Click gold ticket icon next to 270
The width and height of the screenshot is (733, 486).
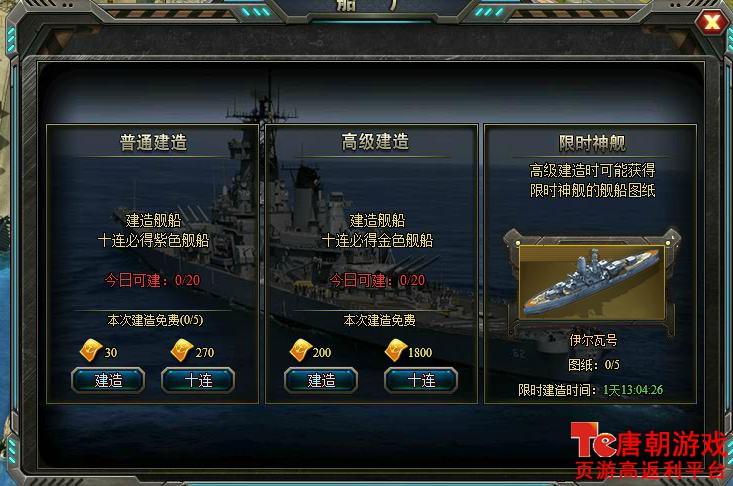click(x=182, y=350)
